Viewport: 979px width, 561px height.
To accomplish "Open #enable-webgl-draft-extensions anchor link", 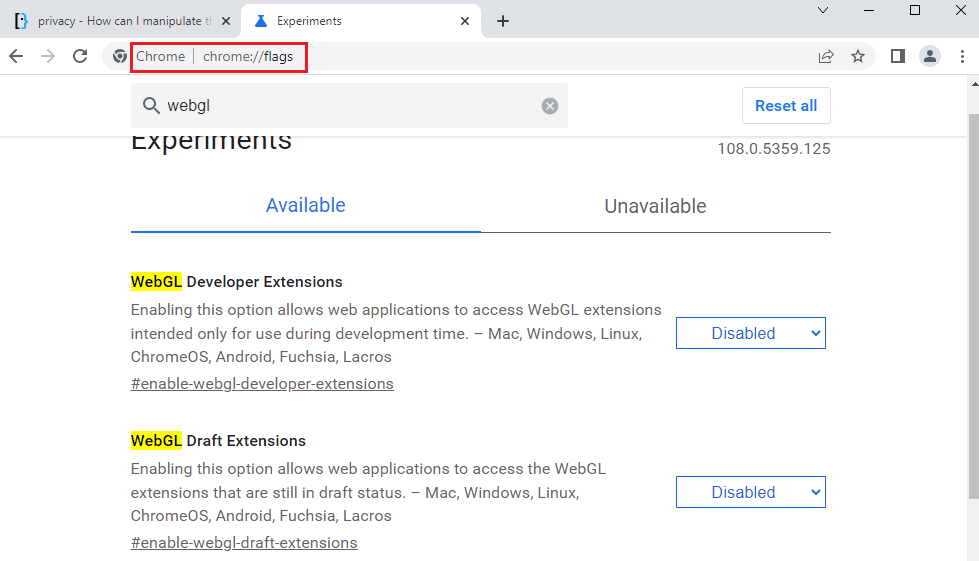I will click(244, 543).
